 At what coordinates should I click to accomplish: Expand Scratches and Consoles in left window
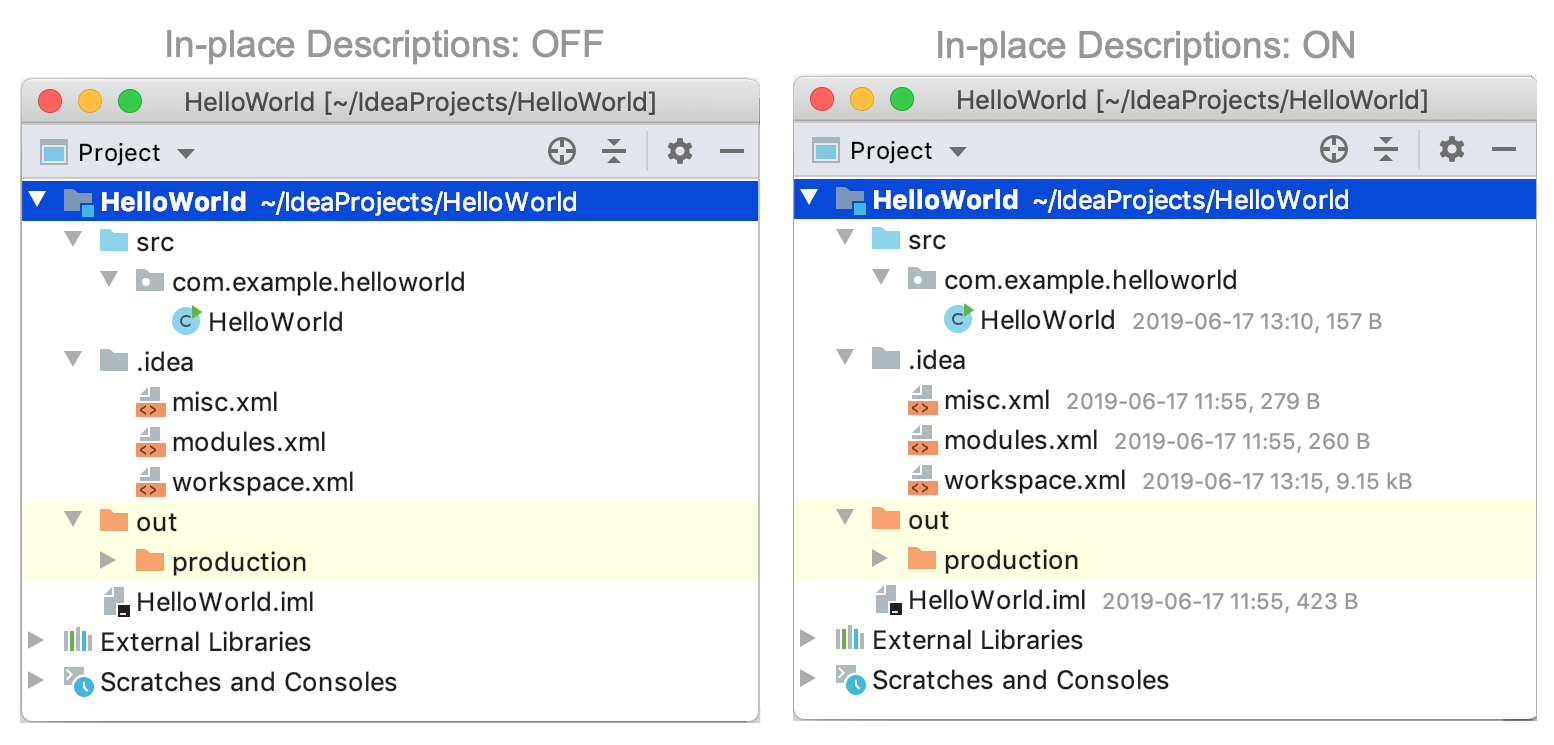37,681
